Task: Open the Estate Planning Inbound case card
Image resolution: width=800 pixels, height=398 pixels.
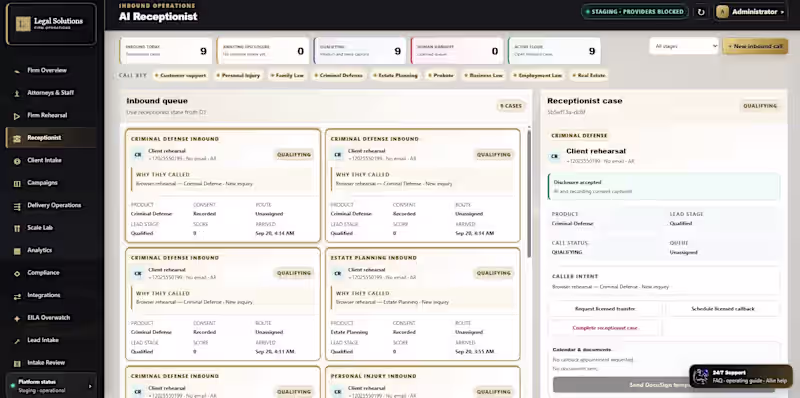Action: pos(422,304)
